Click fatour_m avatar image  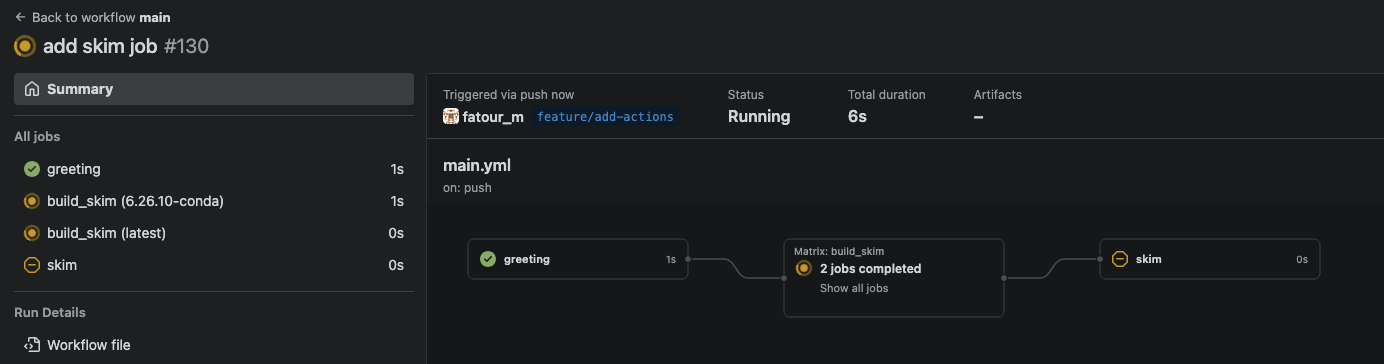tap(451, 116)
